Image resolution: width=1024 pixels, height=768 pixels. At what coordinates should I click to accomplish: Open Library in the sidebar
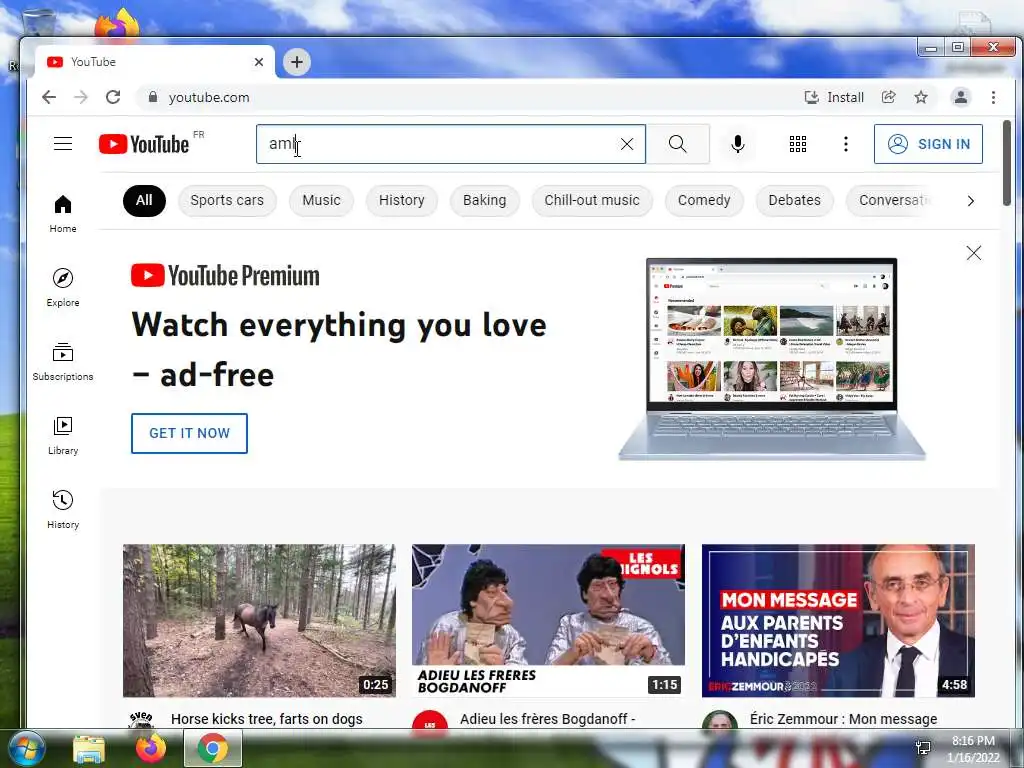coord(63,436)
